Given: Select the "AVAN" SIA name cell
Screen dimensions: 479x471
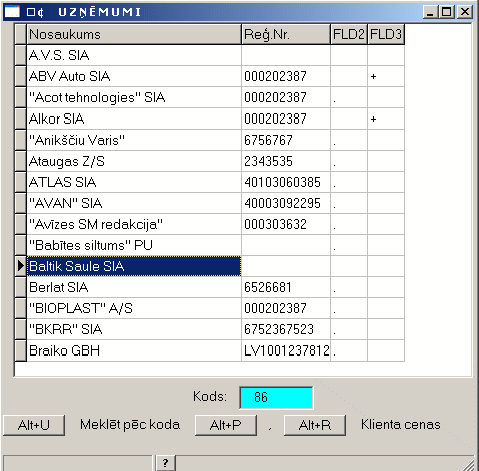Looking at the screenshot, I should click(x=134, y=203).
